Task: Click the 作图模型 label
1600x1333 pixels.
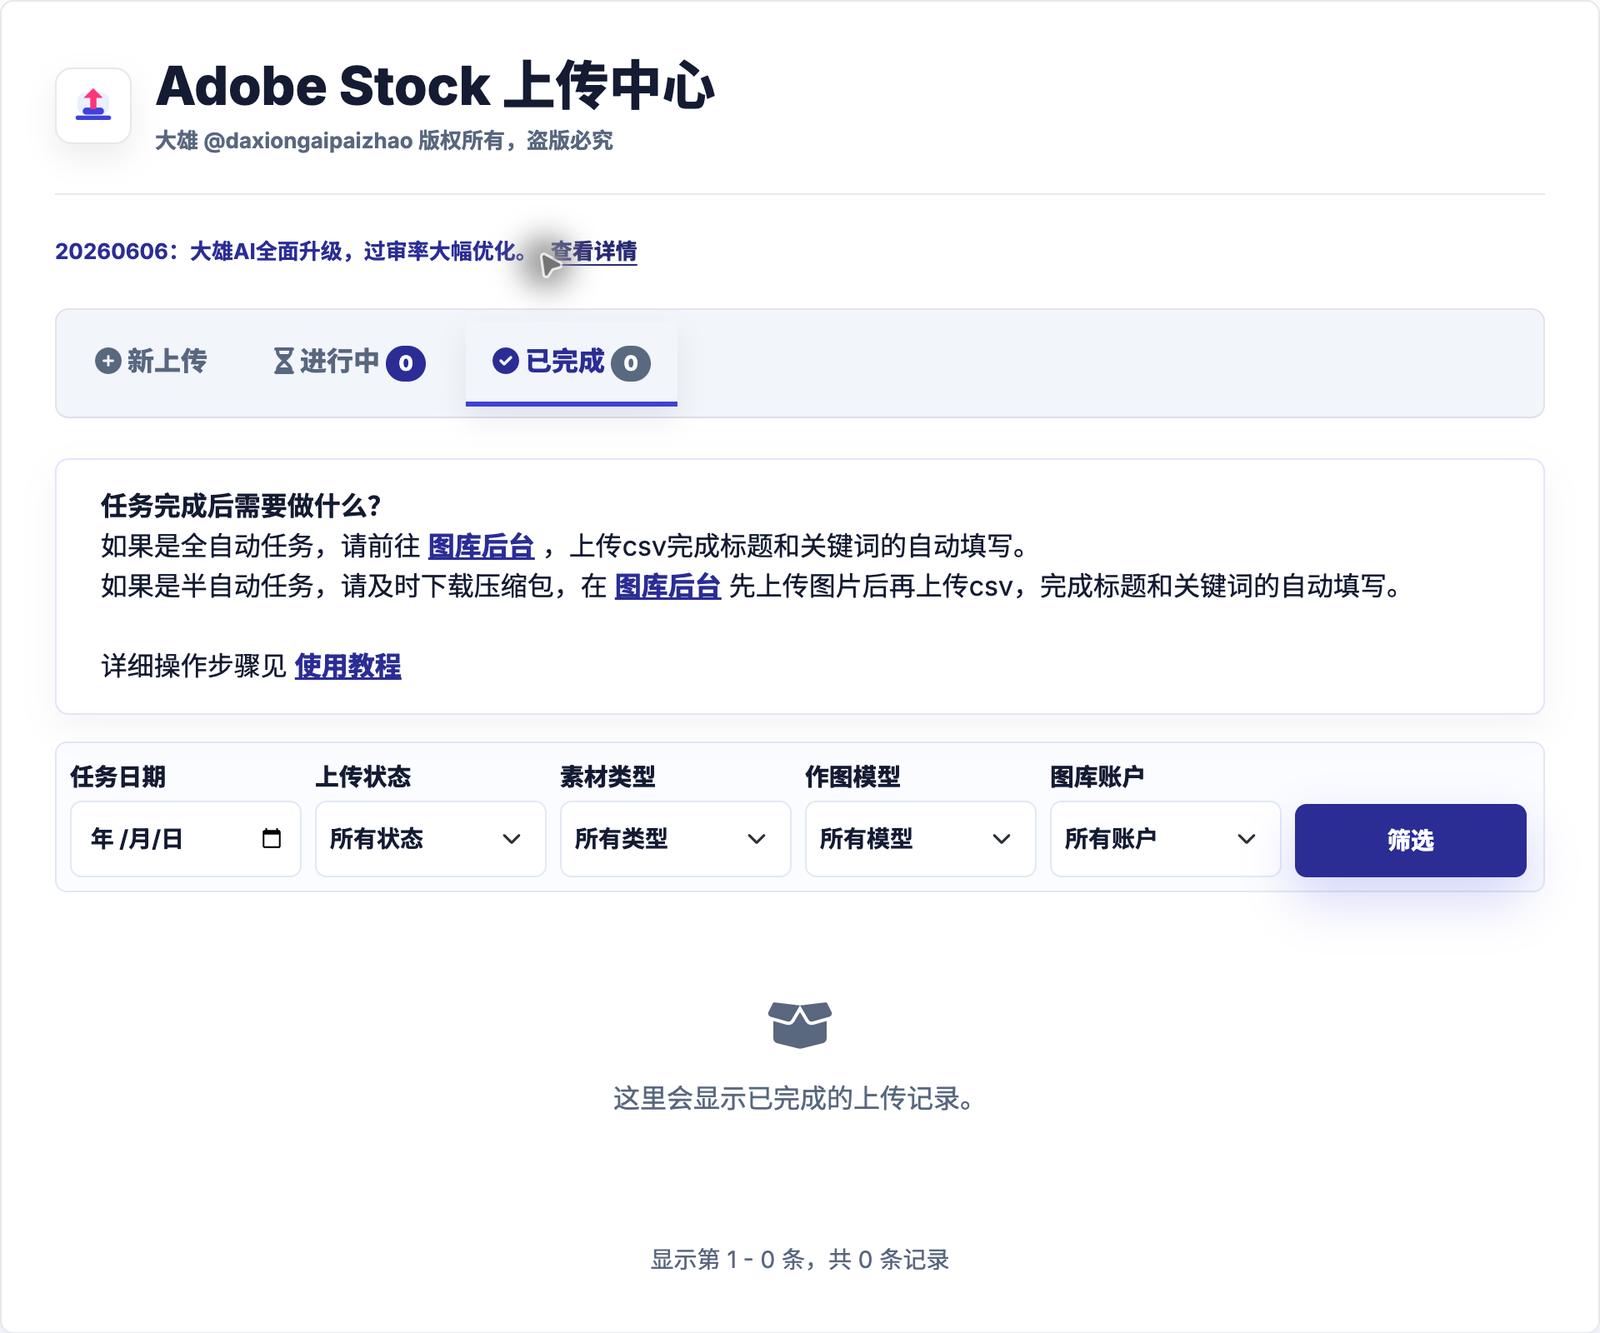Action: (853, 776)
